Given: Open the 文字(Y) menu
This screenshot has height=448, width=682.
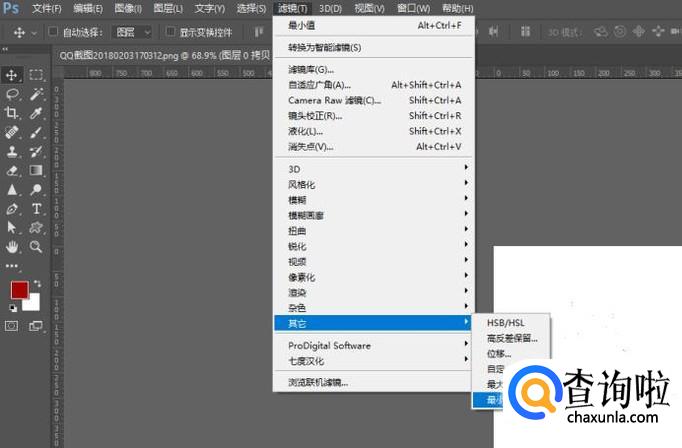Looking at the screenshot, I should click(210, 8).
